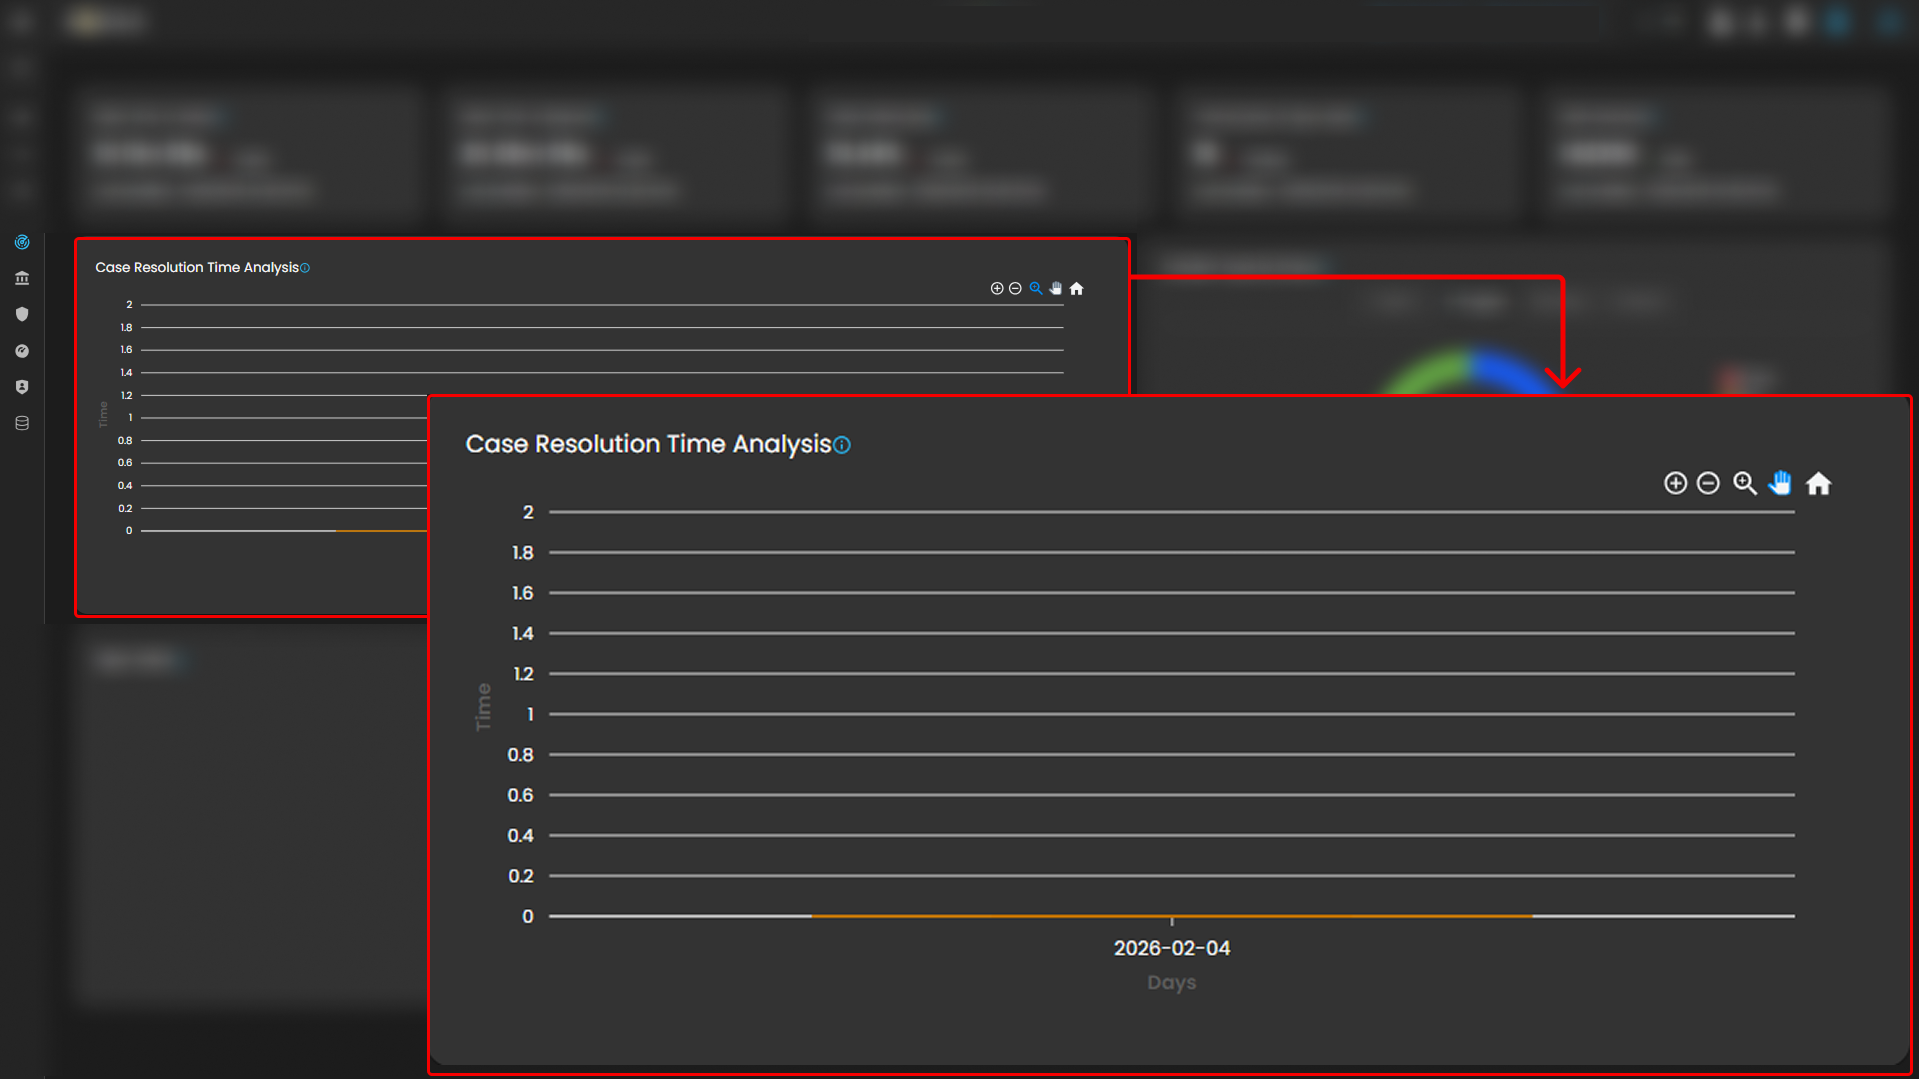This screenshot has height=1079, width=1919.
Task: Zoom in using plus icon on enlarged chart
Action: pyautogui.click(x=1675, y=483)
